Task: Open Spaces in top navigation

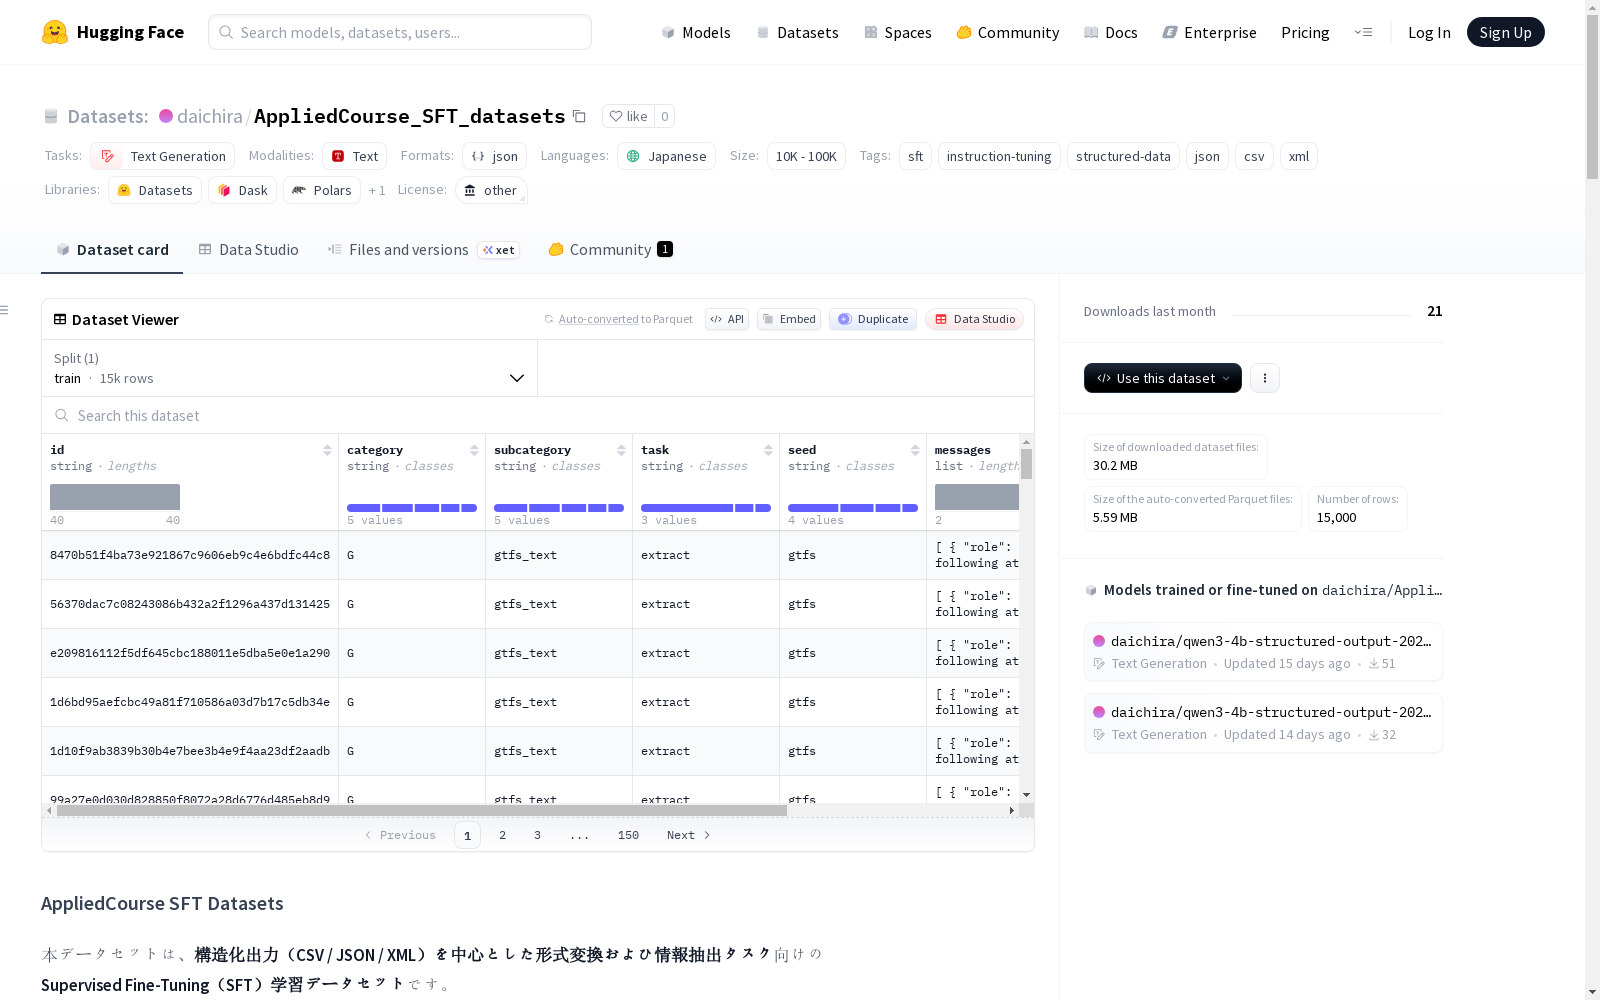Action: (898, 32)
